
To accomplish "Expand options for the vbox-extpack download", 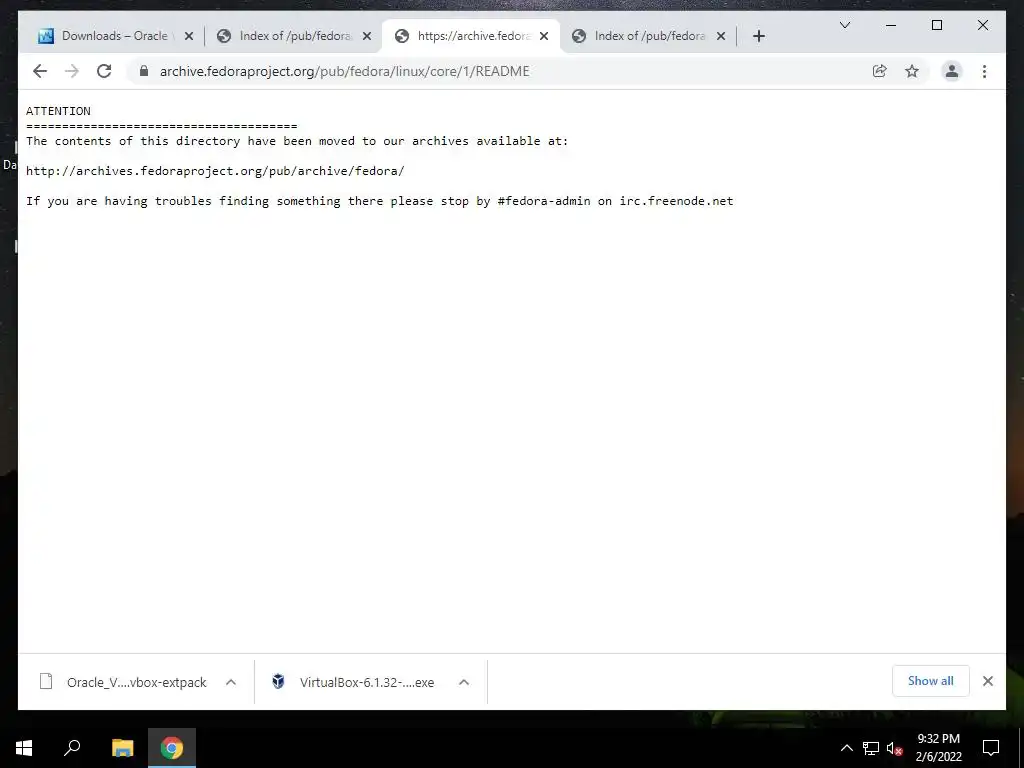I will click(x=231, y=682).
